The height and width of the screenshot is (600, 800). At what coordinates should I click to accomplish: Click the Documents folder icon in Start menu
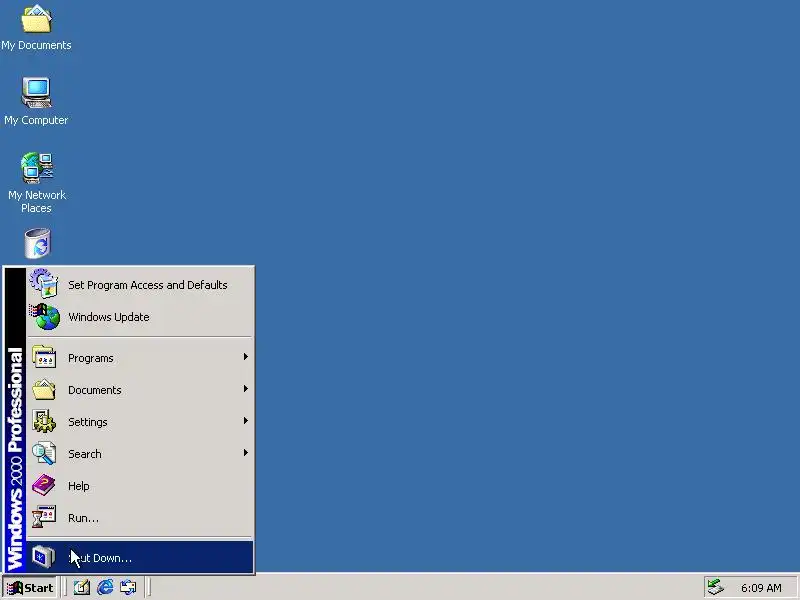tap(44, 389)
